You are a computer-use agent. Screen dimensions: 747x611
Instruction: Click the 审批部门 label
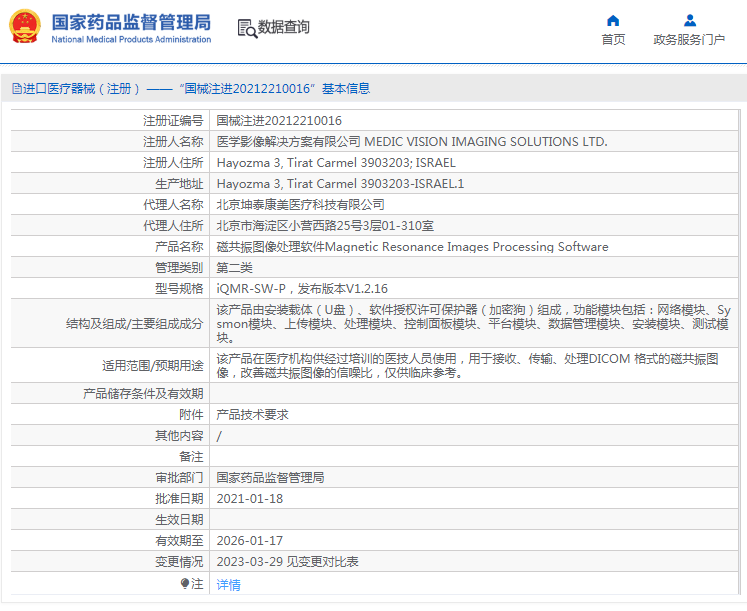[x=179, y=478]
